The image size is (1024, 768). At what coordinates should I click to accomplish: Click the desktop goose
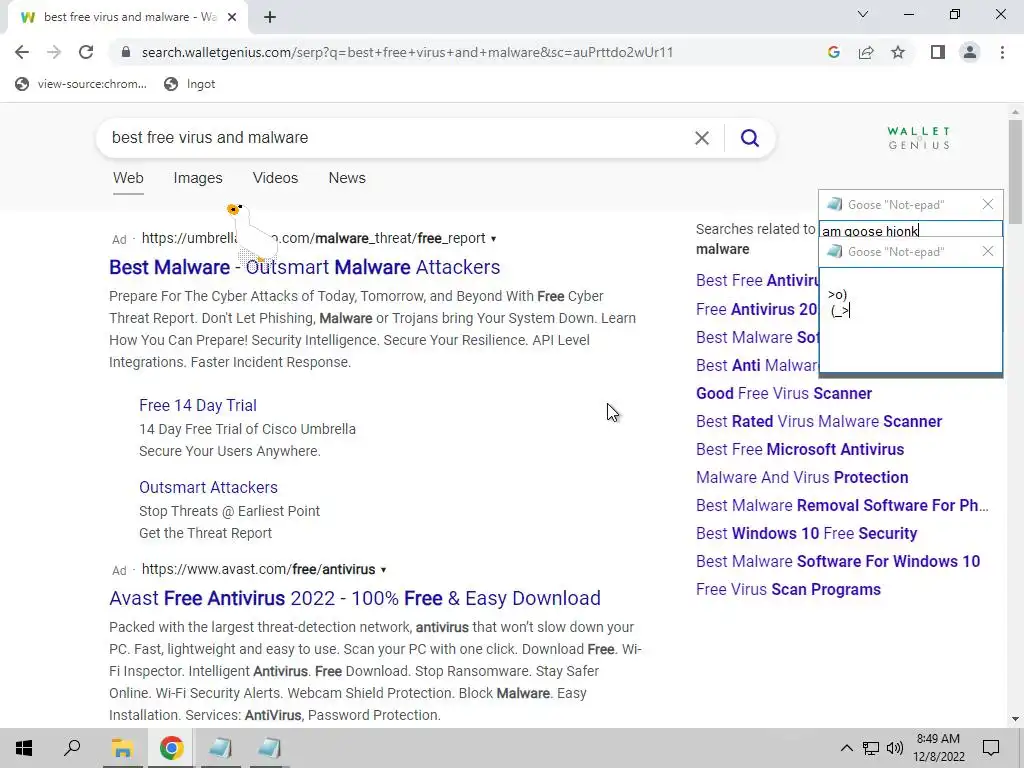click(253, 234)
